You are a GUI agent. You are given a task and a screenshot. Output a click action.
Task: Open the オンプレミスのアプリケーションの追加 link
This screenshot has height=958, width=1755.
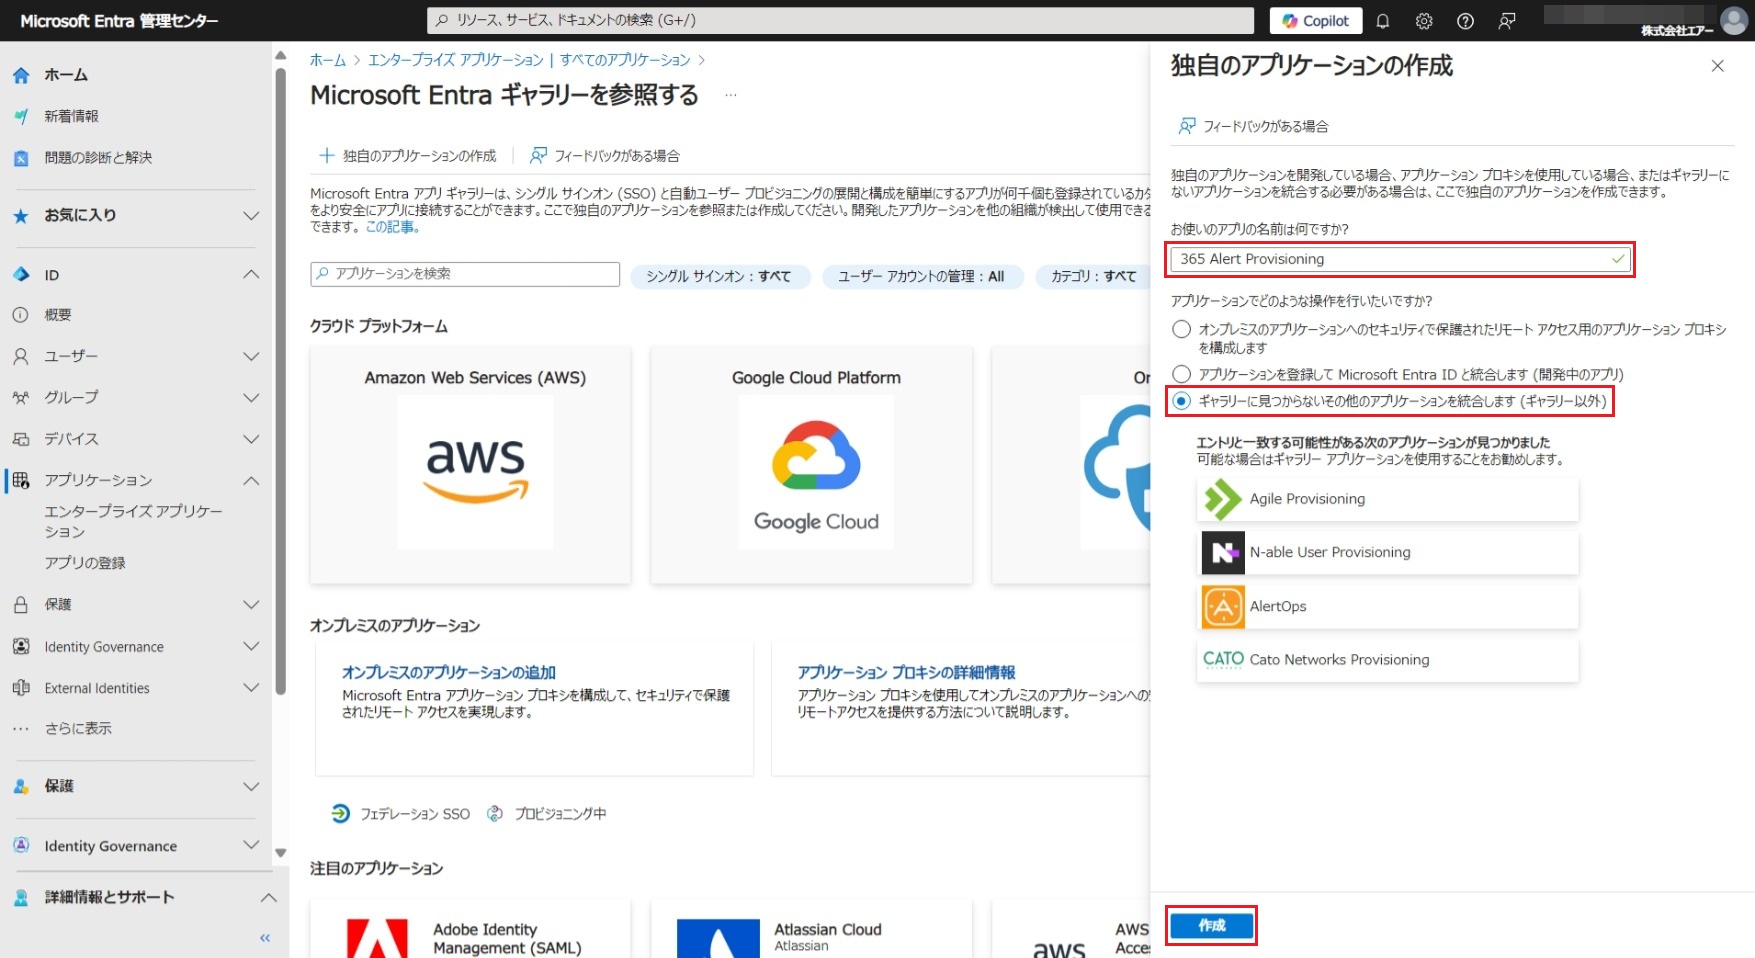coord(448,673)
